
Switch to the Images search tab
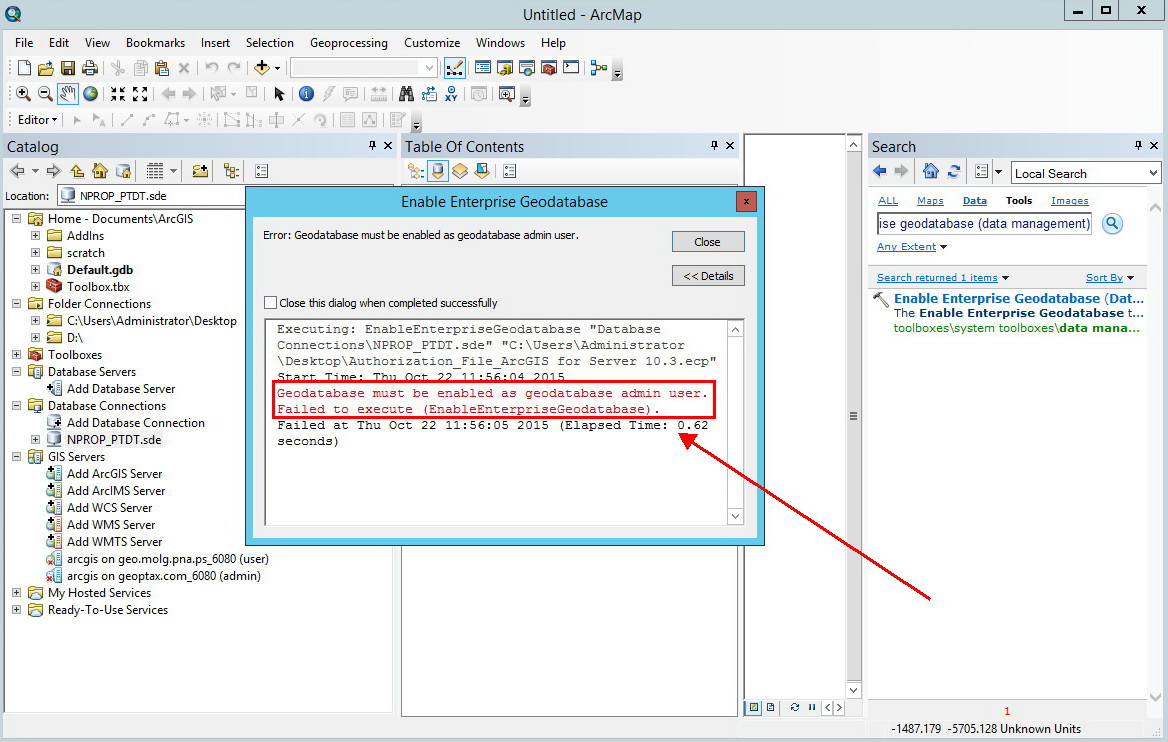(1070, 200)
